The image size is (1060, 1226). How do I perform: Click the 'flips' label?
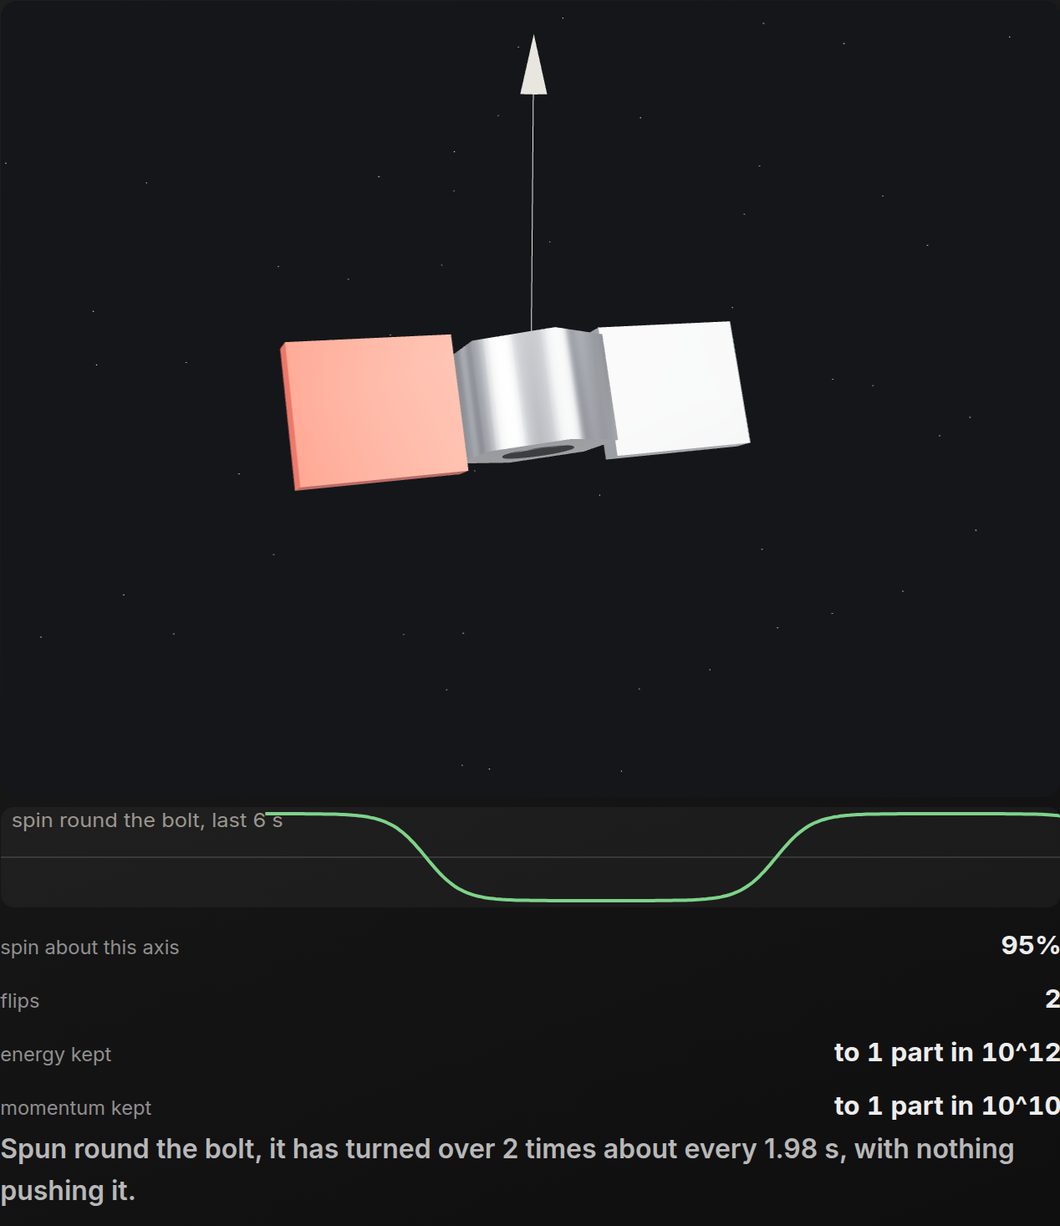click(20, 1001)
